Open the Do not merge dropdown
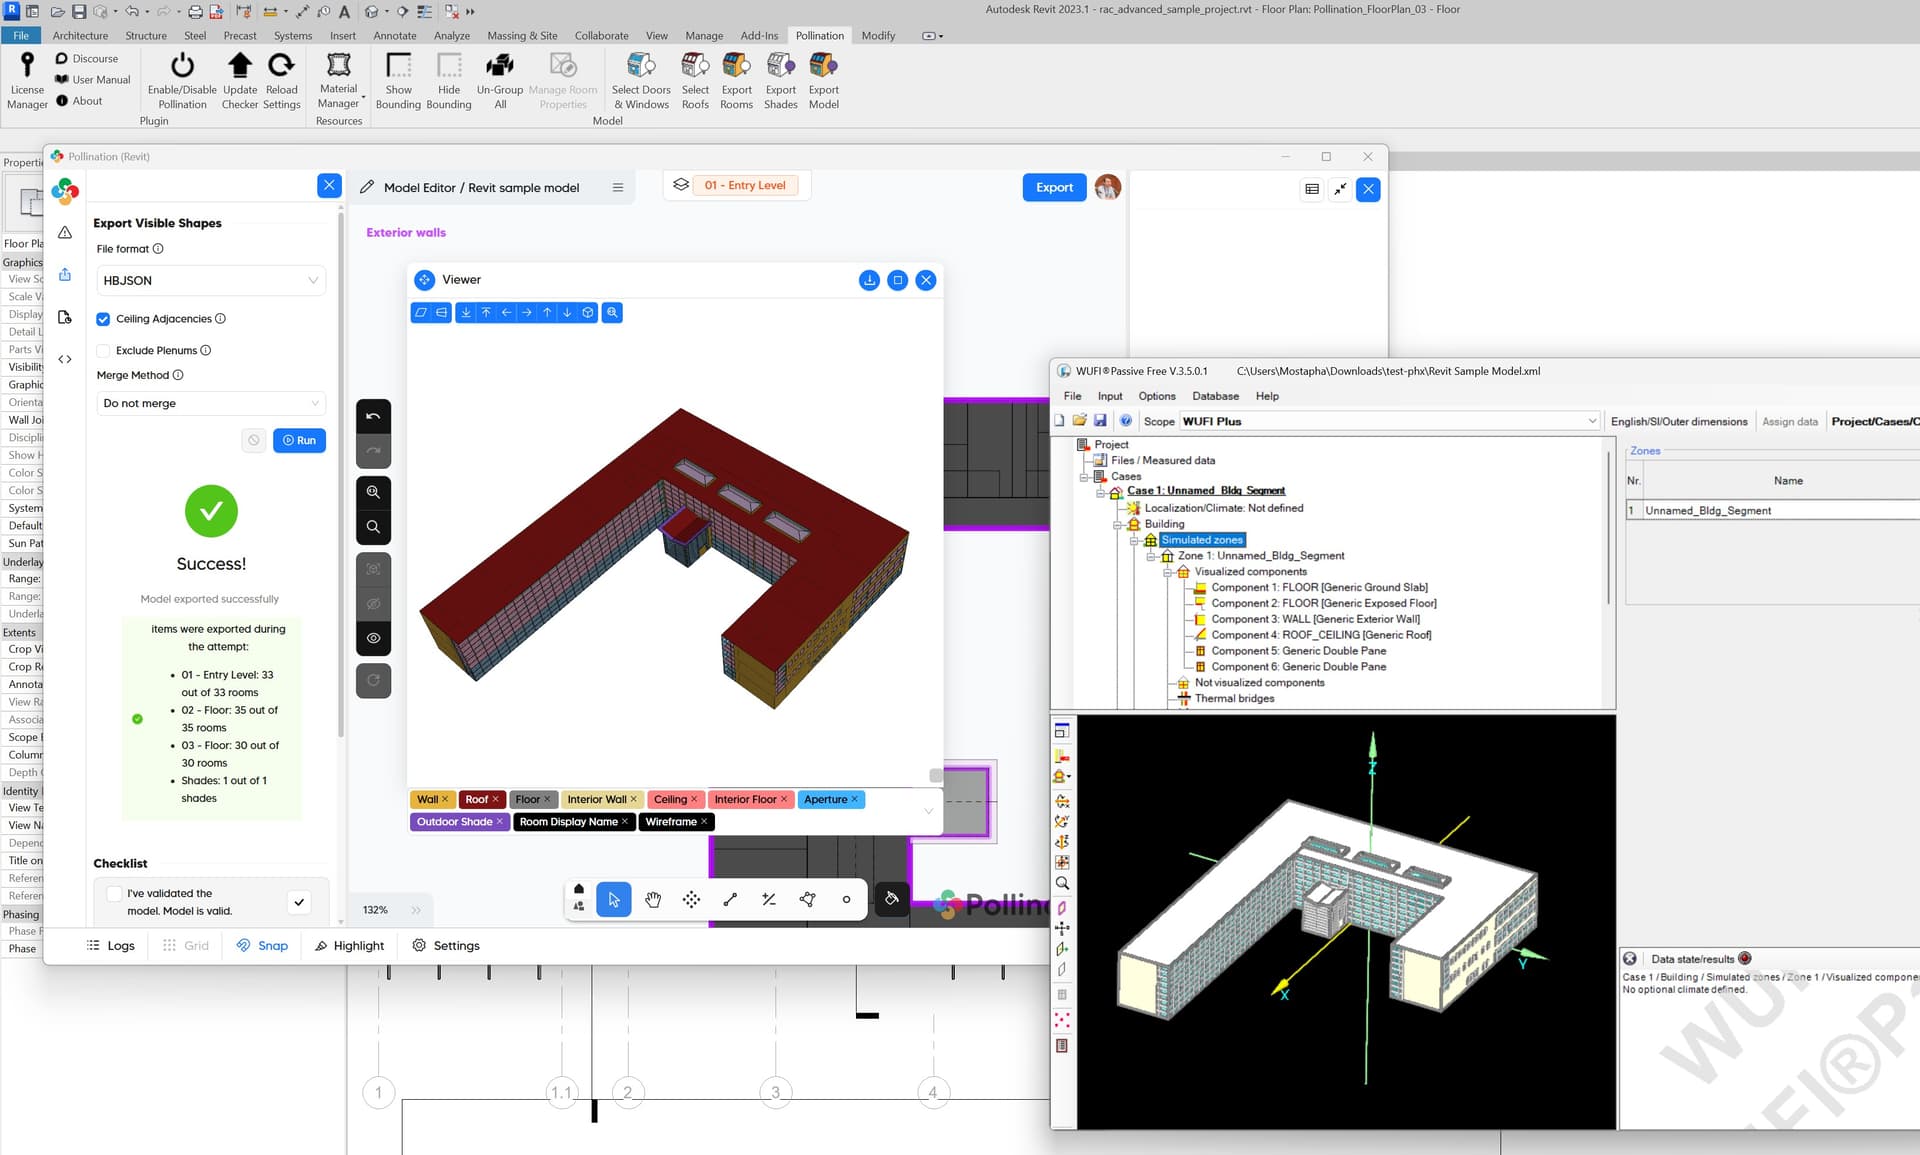The height and width of the screenshot is (1155, 1920). (211, 403)
